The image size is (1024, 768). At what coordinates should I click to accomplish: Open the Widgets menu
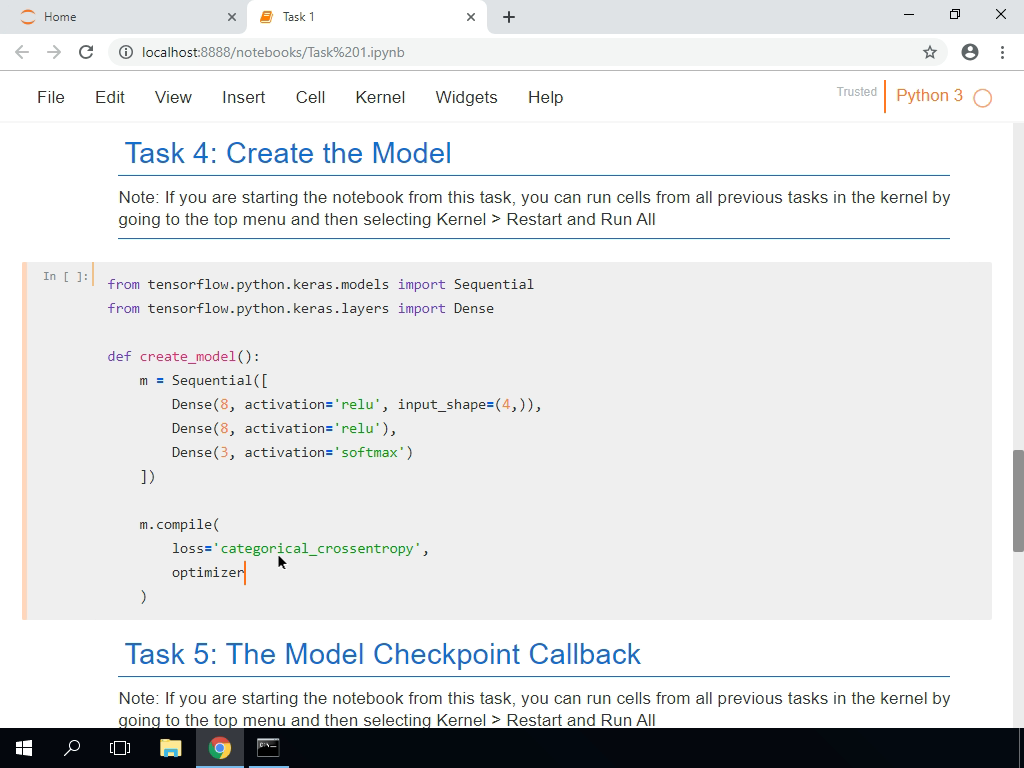pyautogui.click(x=466, y=97)
